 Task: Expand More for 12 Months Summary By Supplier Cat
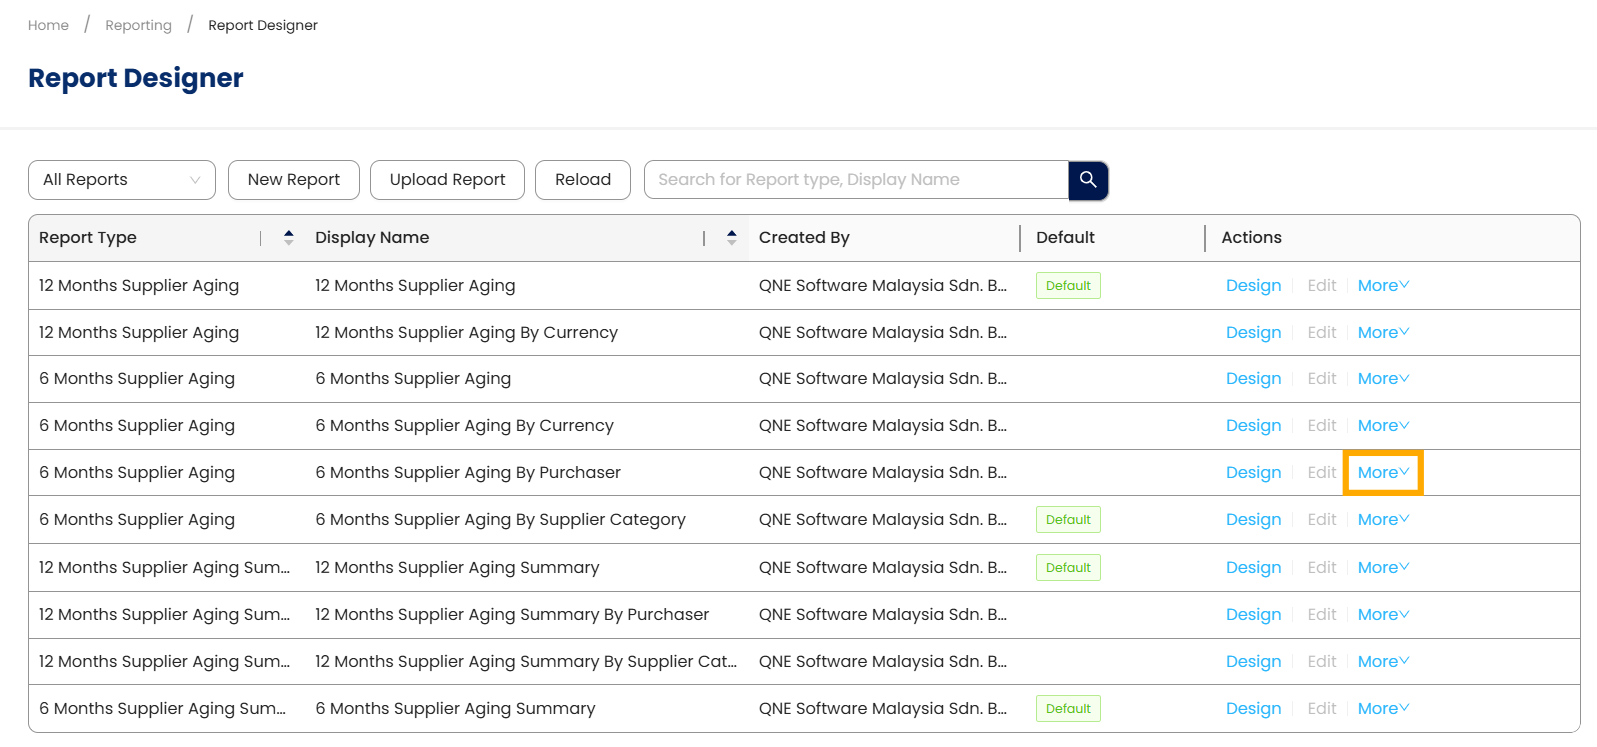tap(1383, 661)
